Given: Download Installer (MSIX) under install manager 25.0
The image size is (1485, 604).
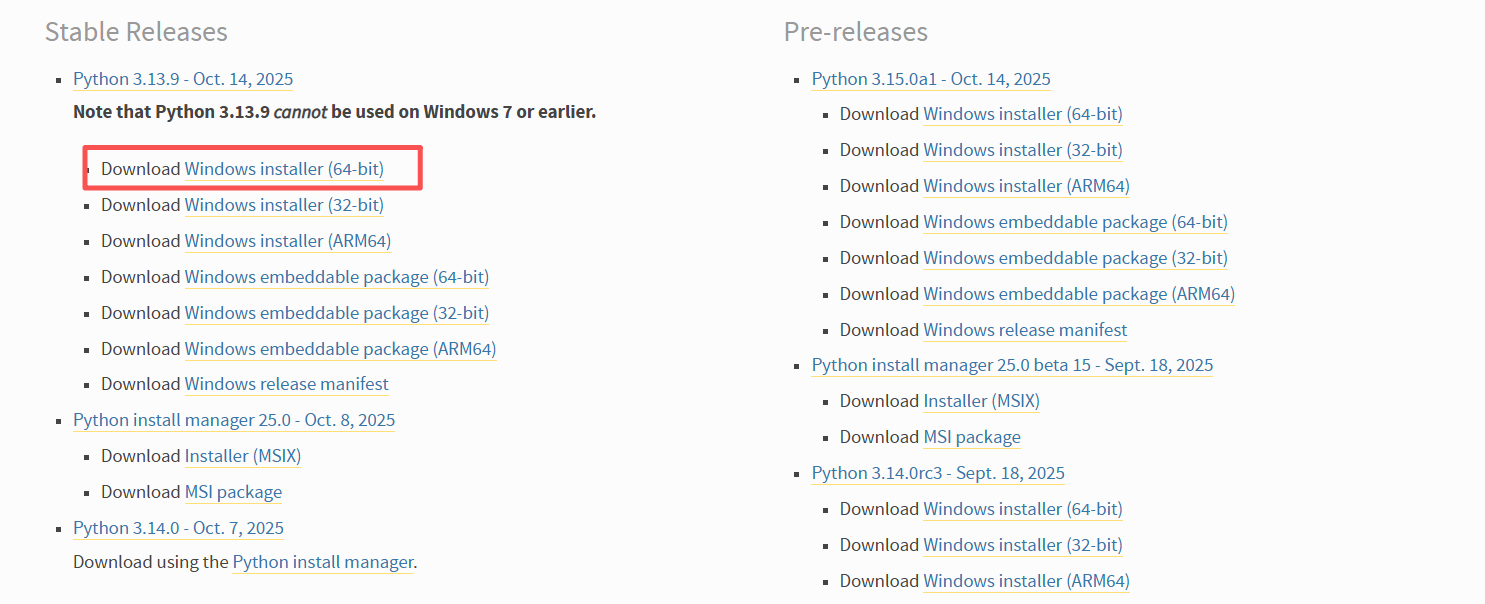Looking at the screenshot, I should [x=242, y=456].
